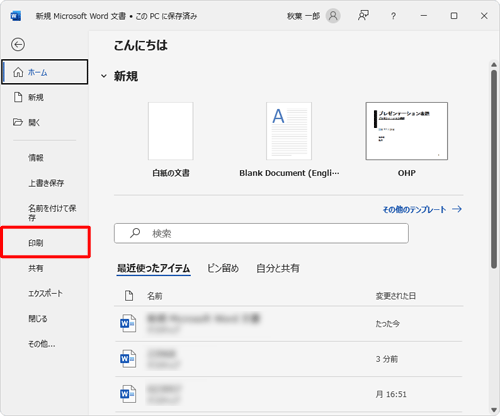Switch to 最近使ったアイテム tab
The image size is (500, 416).
pos(153,268)
